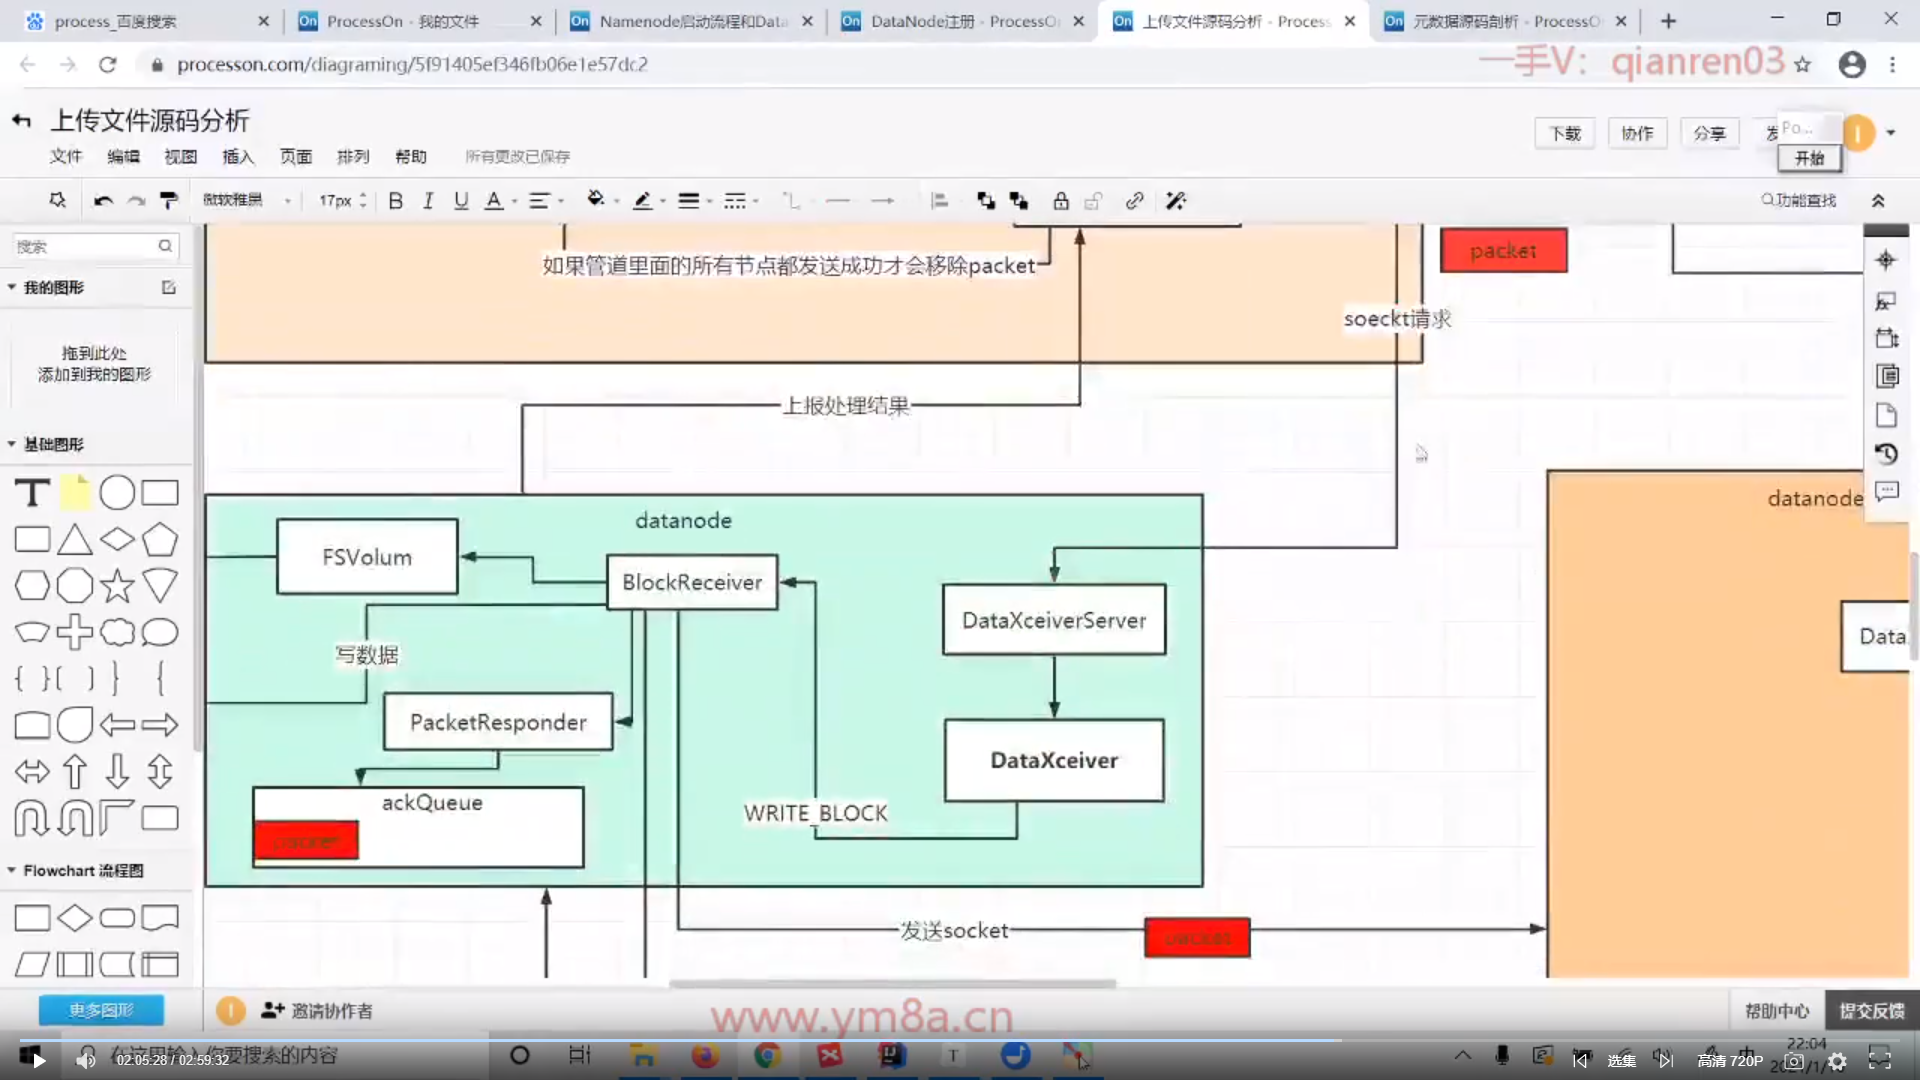
Task: Select the five-pointed star shape
Action: [x=117, y=586]
